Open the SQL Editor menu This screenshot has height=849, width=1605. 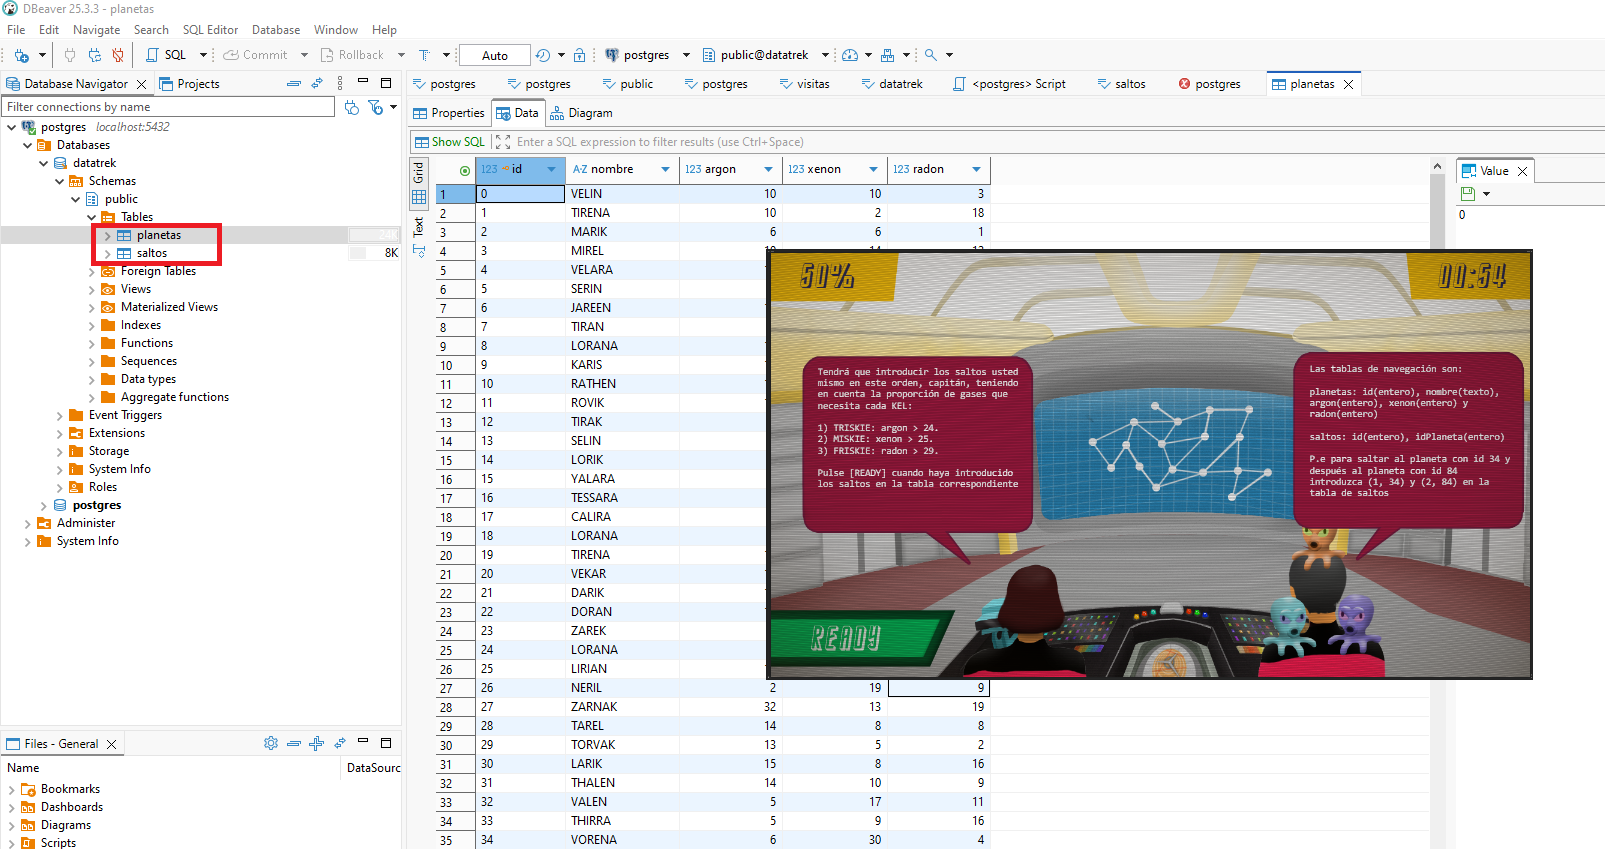[x=210, y=30]
